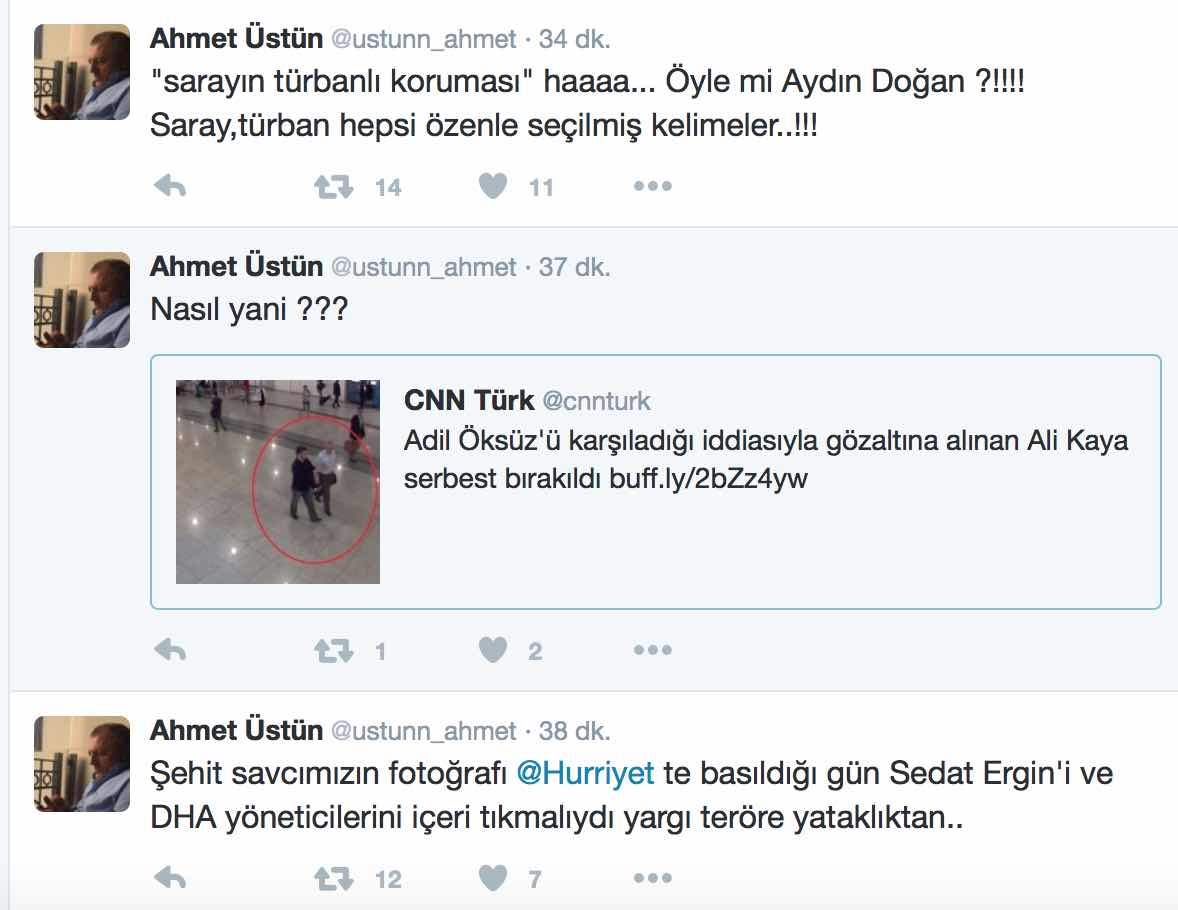Retweet the 'Nasıl yani ???' tweet
Image resolution: width=1178 pixels, height=910 pixels.
tap(334, 651)
